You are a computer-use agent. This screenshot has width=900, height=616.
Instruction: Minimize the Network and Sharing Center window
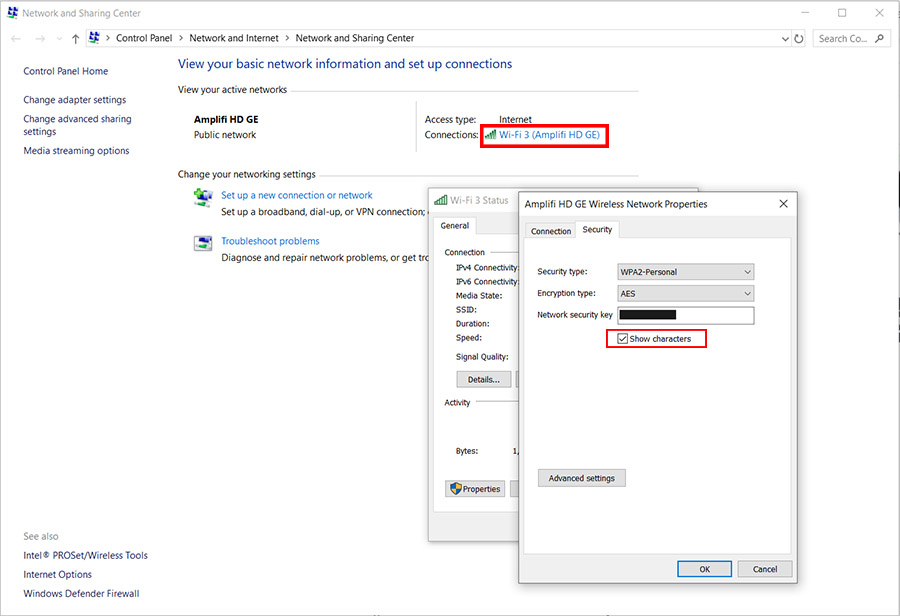point(805,13)
